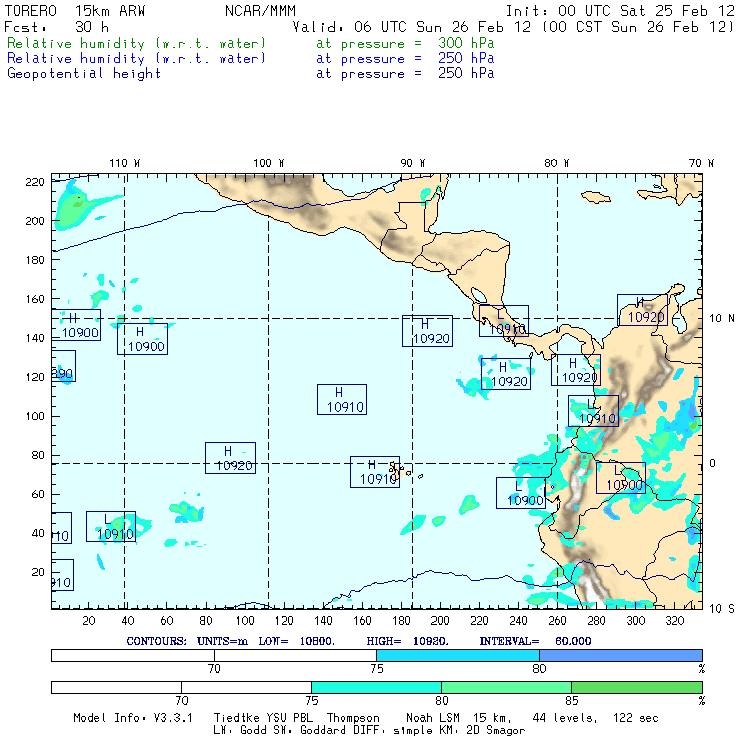This screenshot has width=740, height=740.
Task: Click the 'INTERVAL= 60.000' contour value
Action: [535, 641]
